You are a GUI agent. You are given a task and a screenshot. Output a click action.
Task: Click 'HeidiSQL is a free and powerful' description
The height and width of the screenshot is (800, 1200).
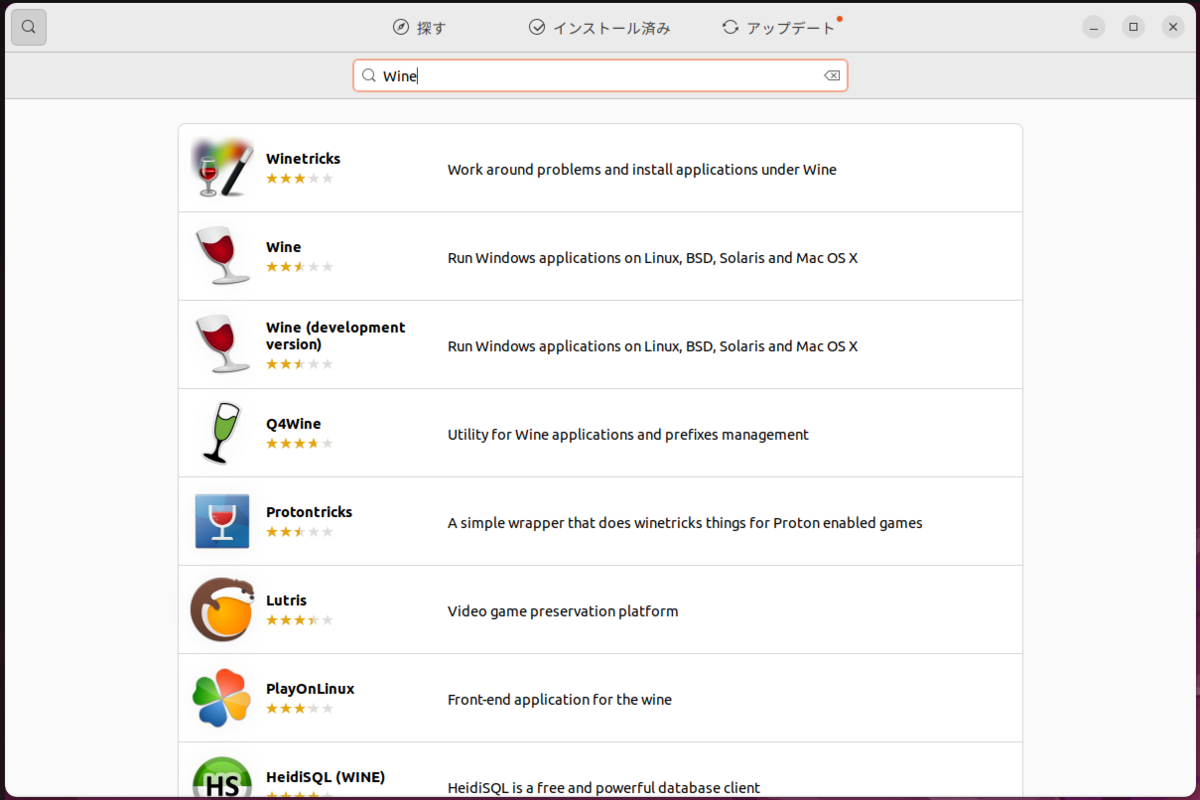[604, 788]
